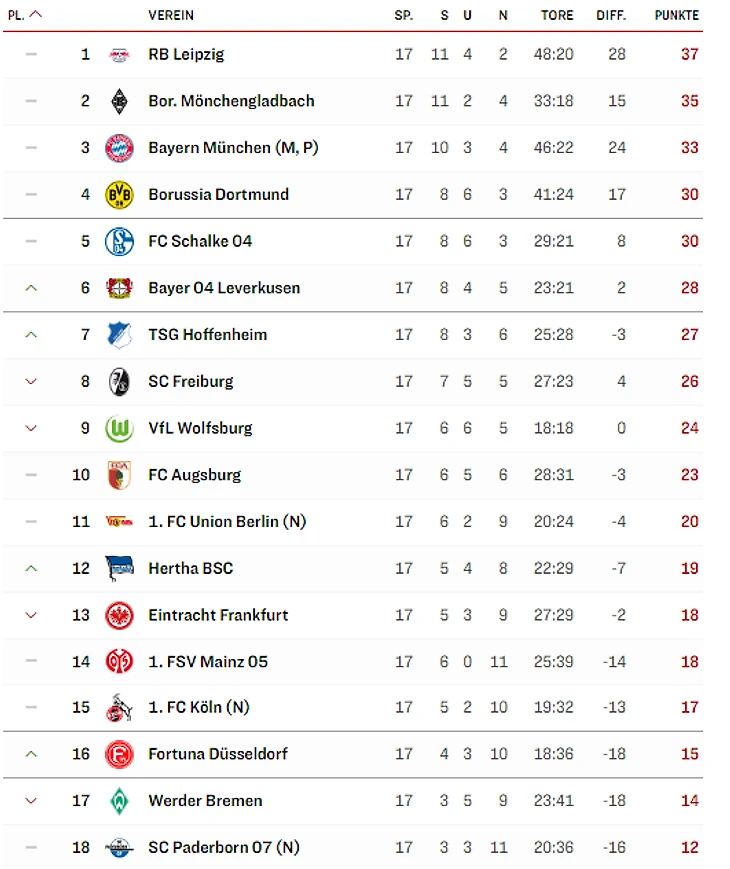
Task: Click the VfL Wolfsburg green logo
Action: click(x=119, y=428)
